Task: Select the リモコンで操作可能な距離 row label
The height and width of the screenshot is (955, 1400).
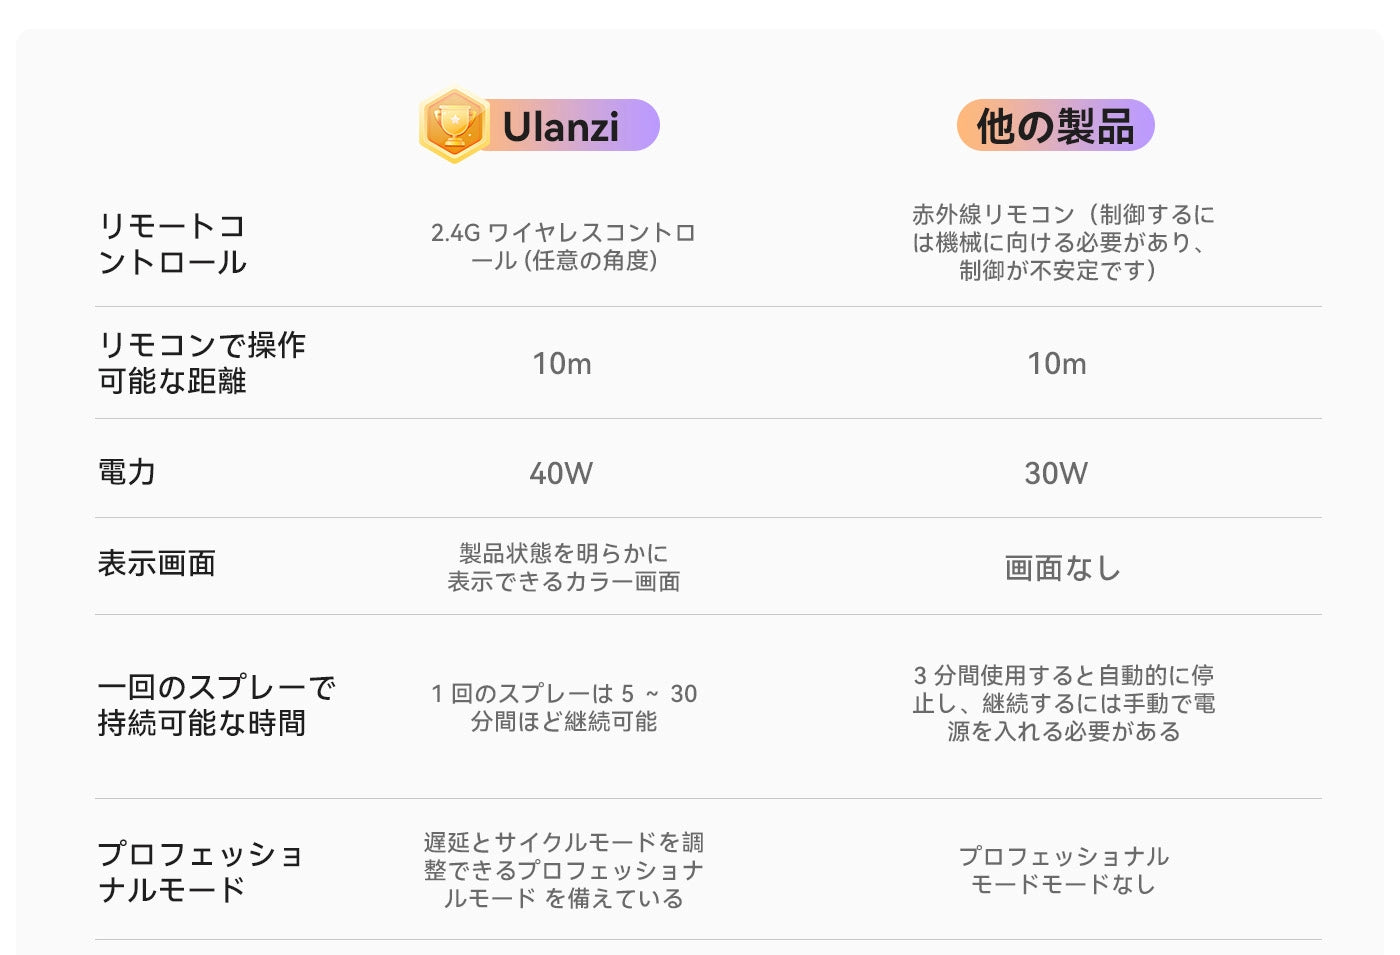Action: point(201,362)
